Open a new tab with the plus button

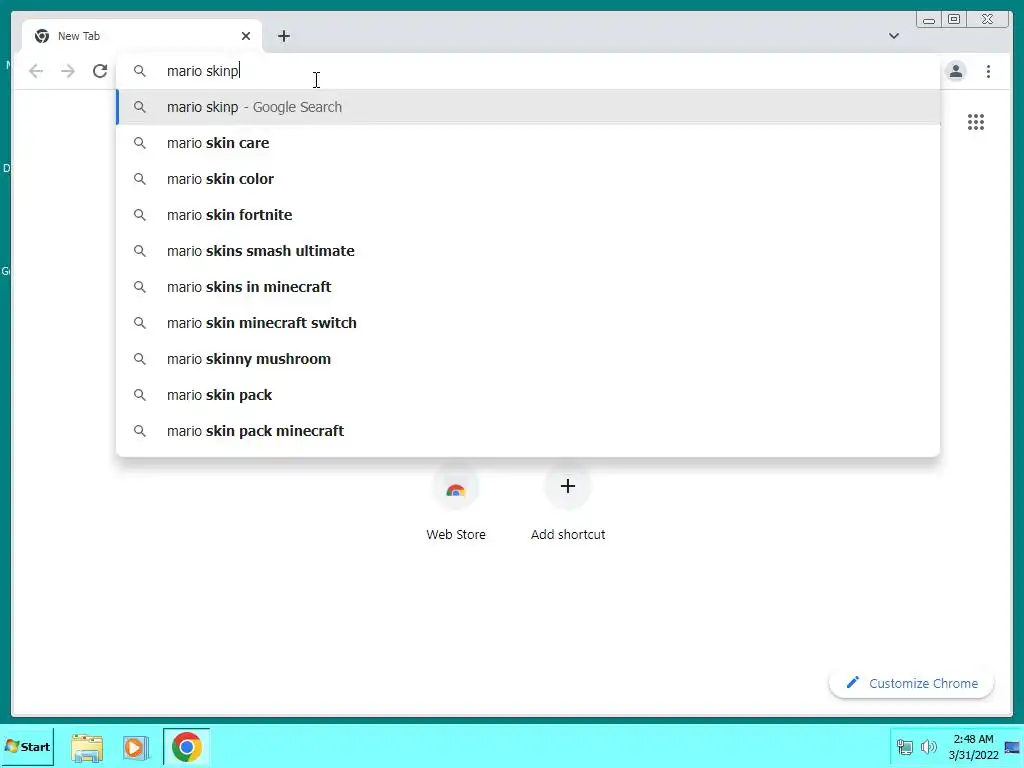pos(283,36)
